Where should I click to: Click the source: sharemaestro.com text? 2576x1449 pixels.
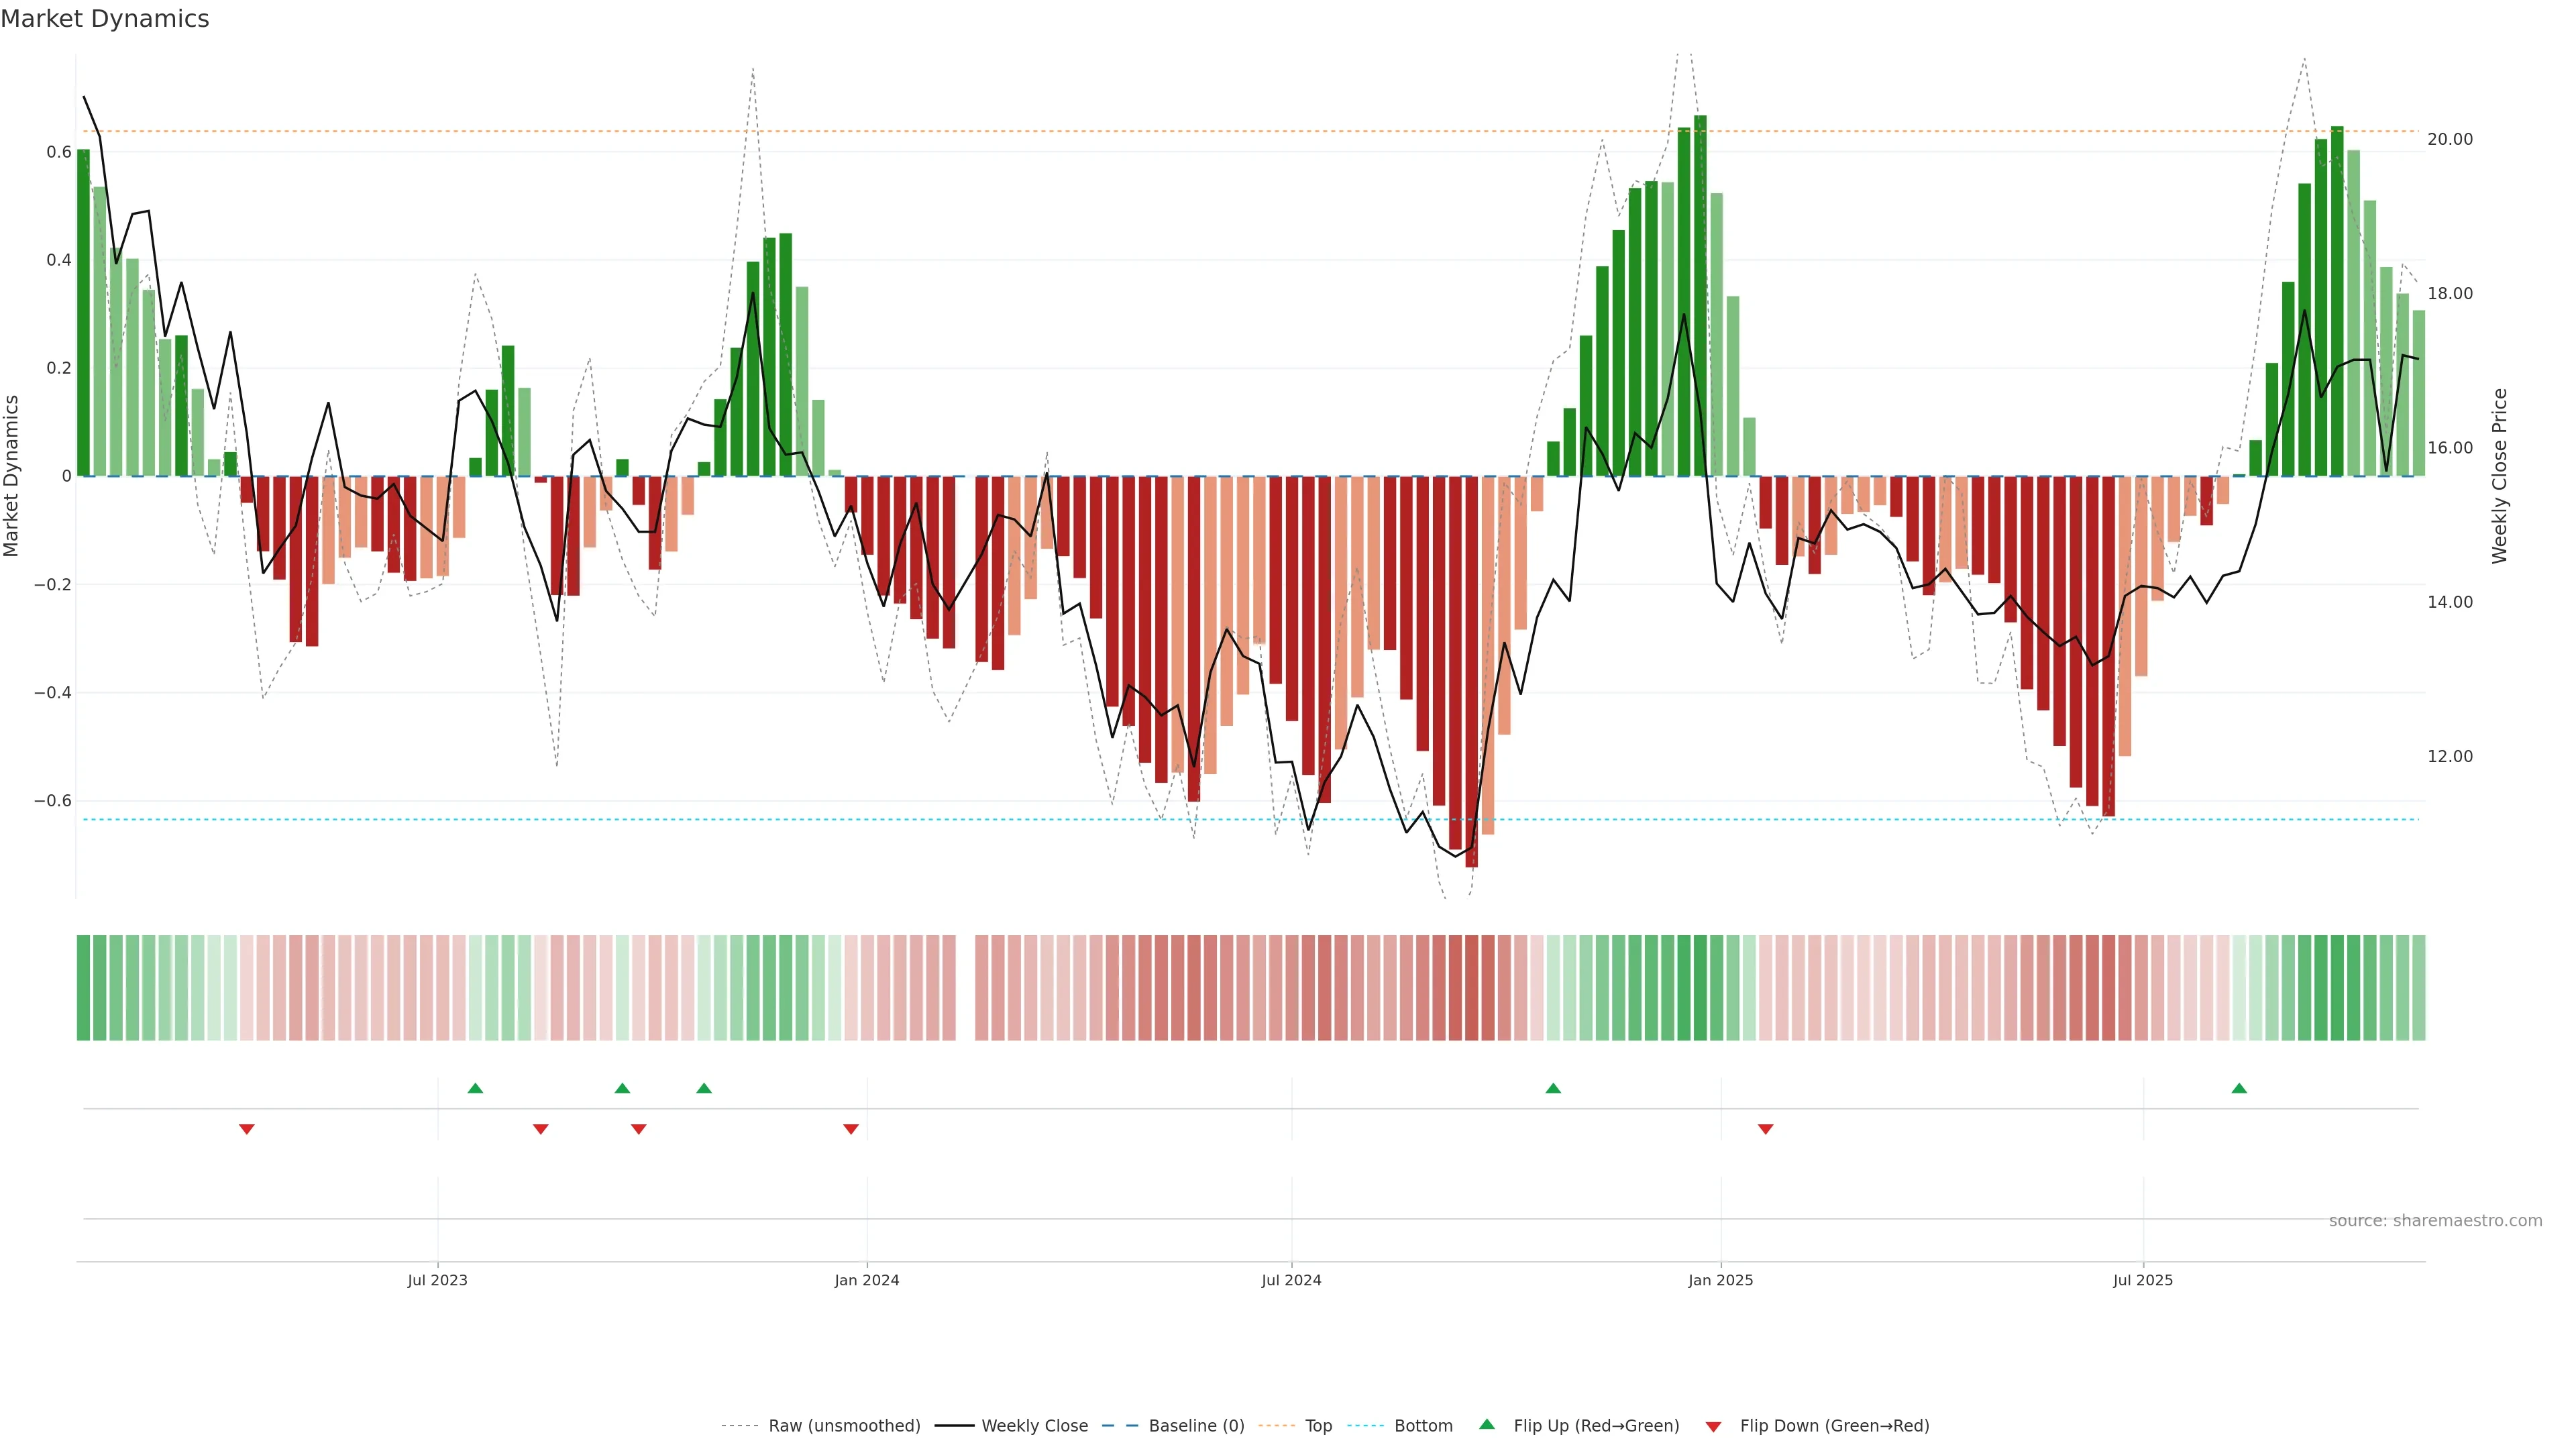2435,1221
